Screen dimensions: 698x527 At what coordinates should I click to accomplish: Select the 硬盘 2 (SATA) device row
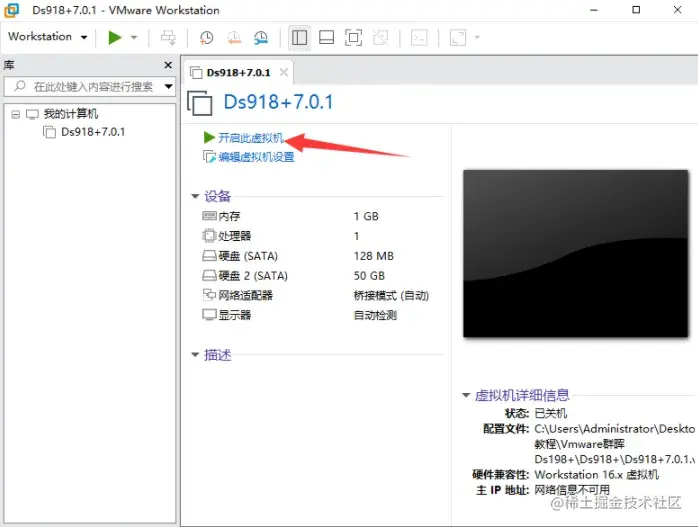pyautogui.click(x=245, y=276)
